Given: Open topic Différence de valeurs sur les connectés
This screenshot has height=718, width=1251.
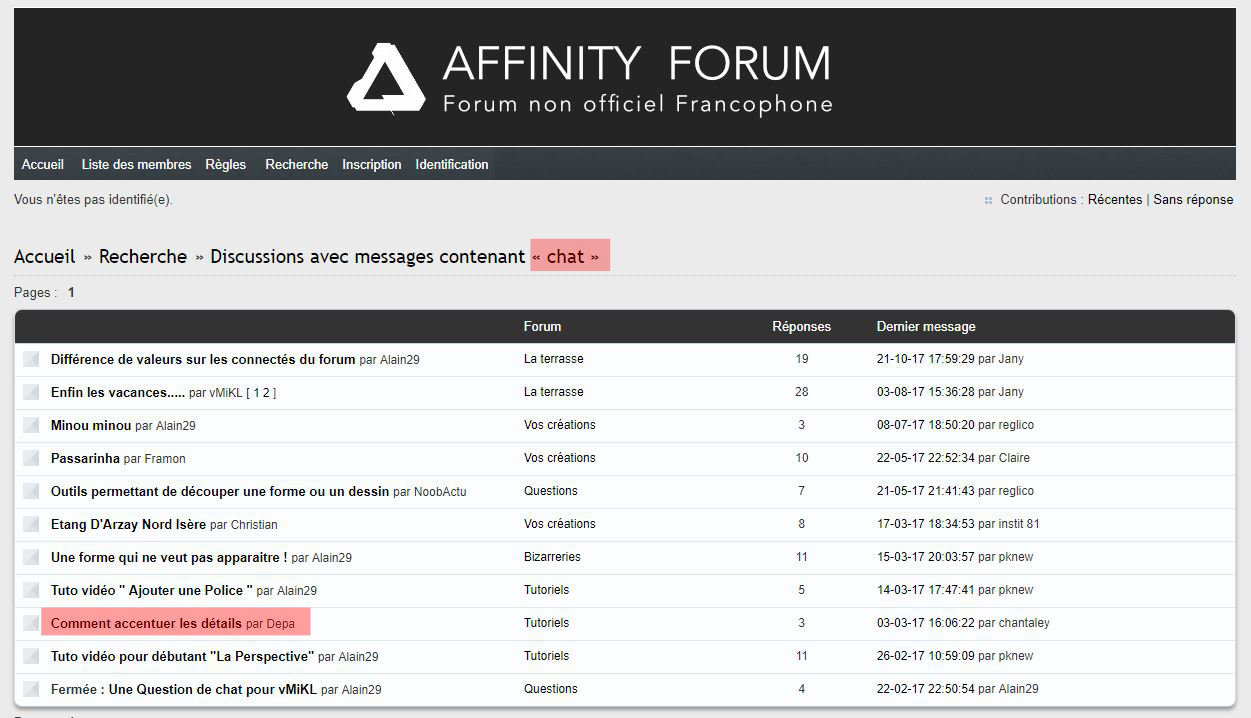Looking at the screenshot, I should coord(203,359).
